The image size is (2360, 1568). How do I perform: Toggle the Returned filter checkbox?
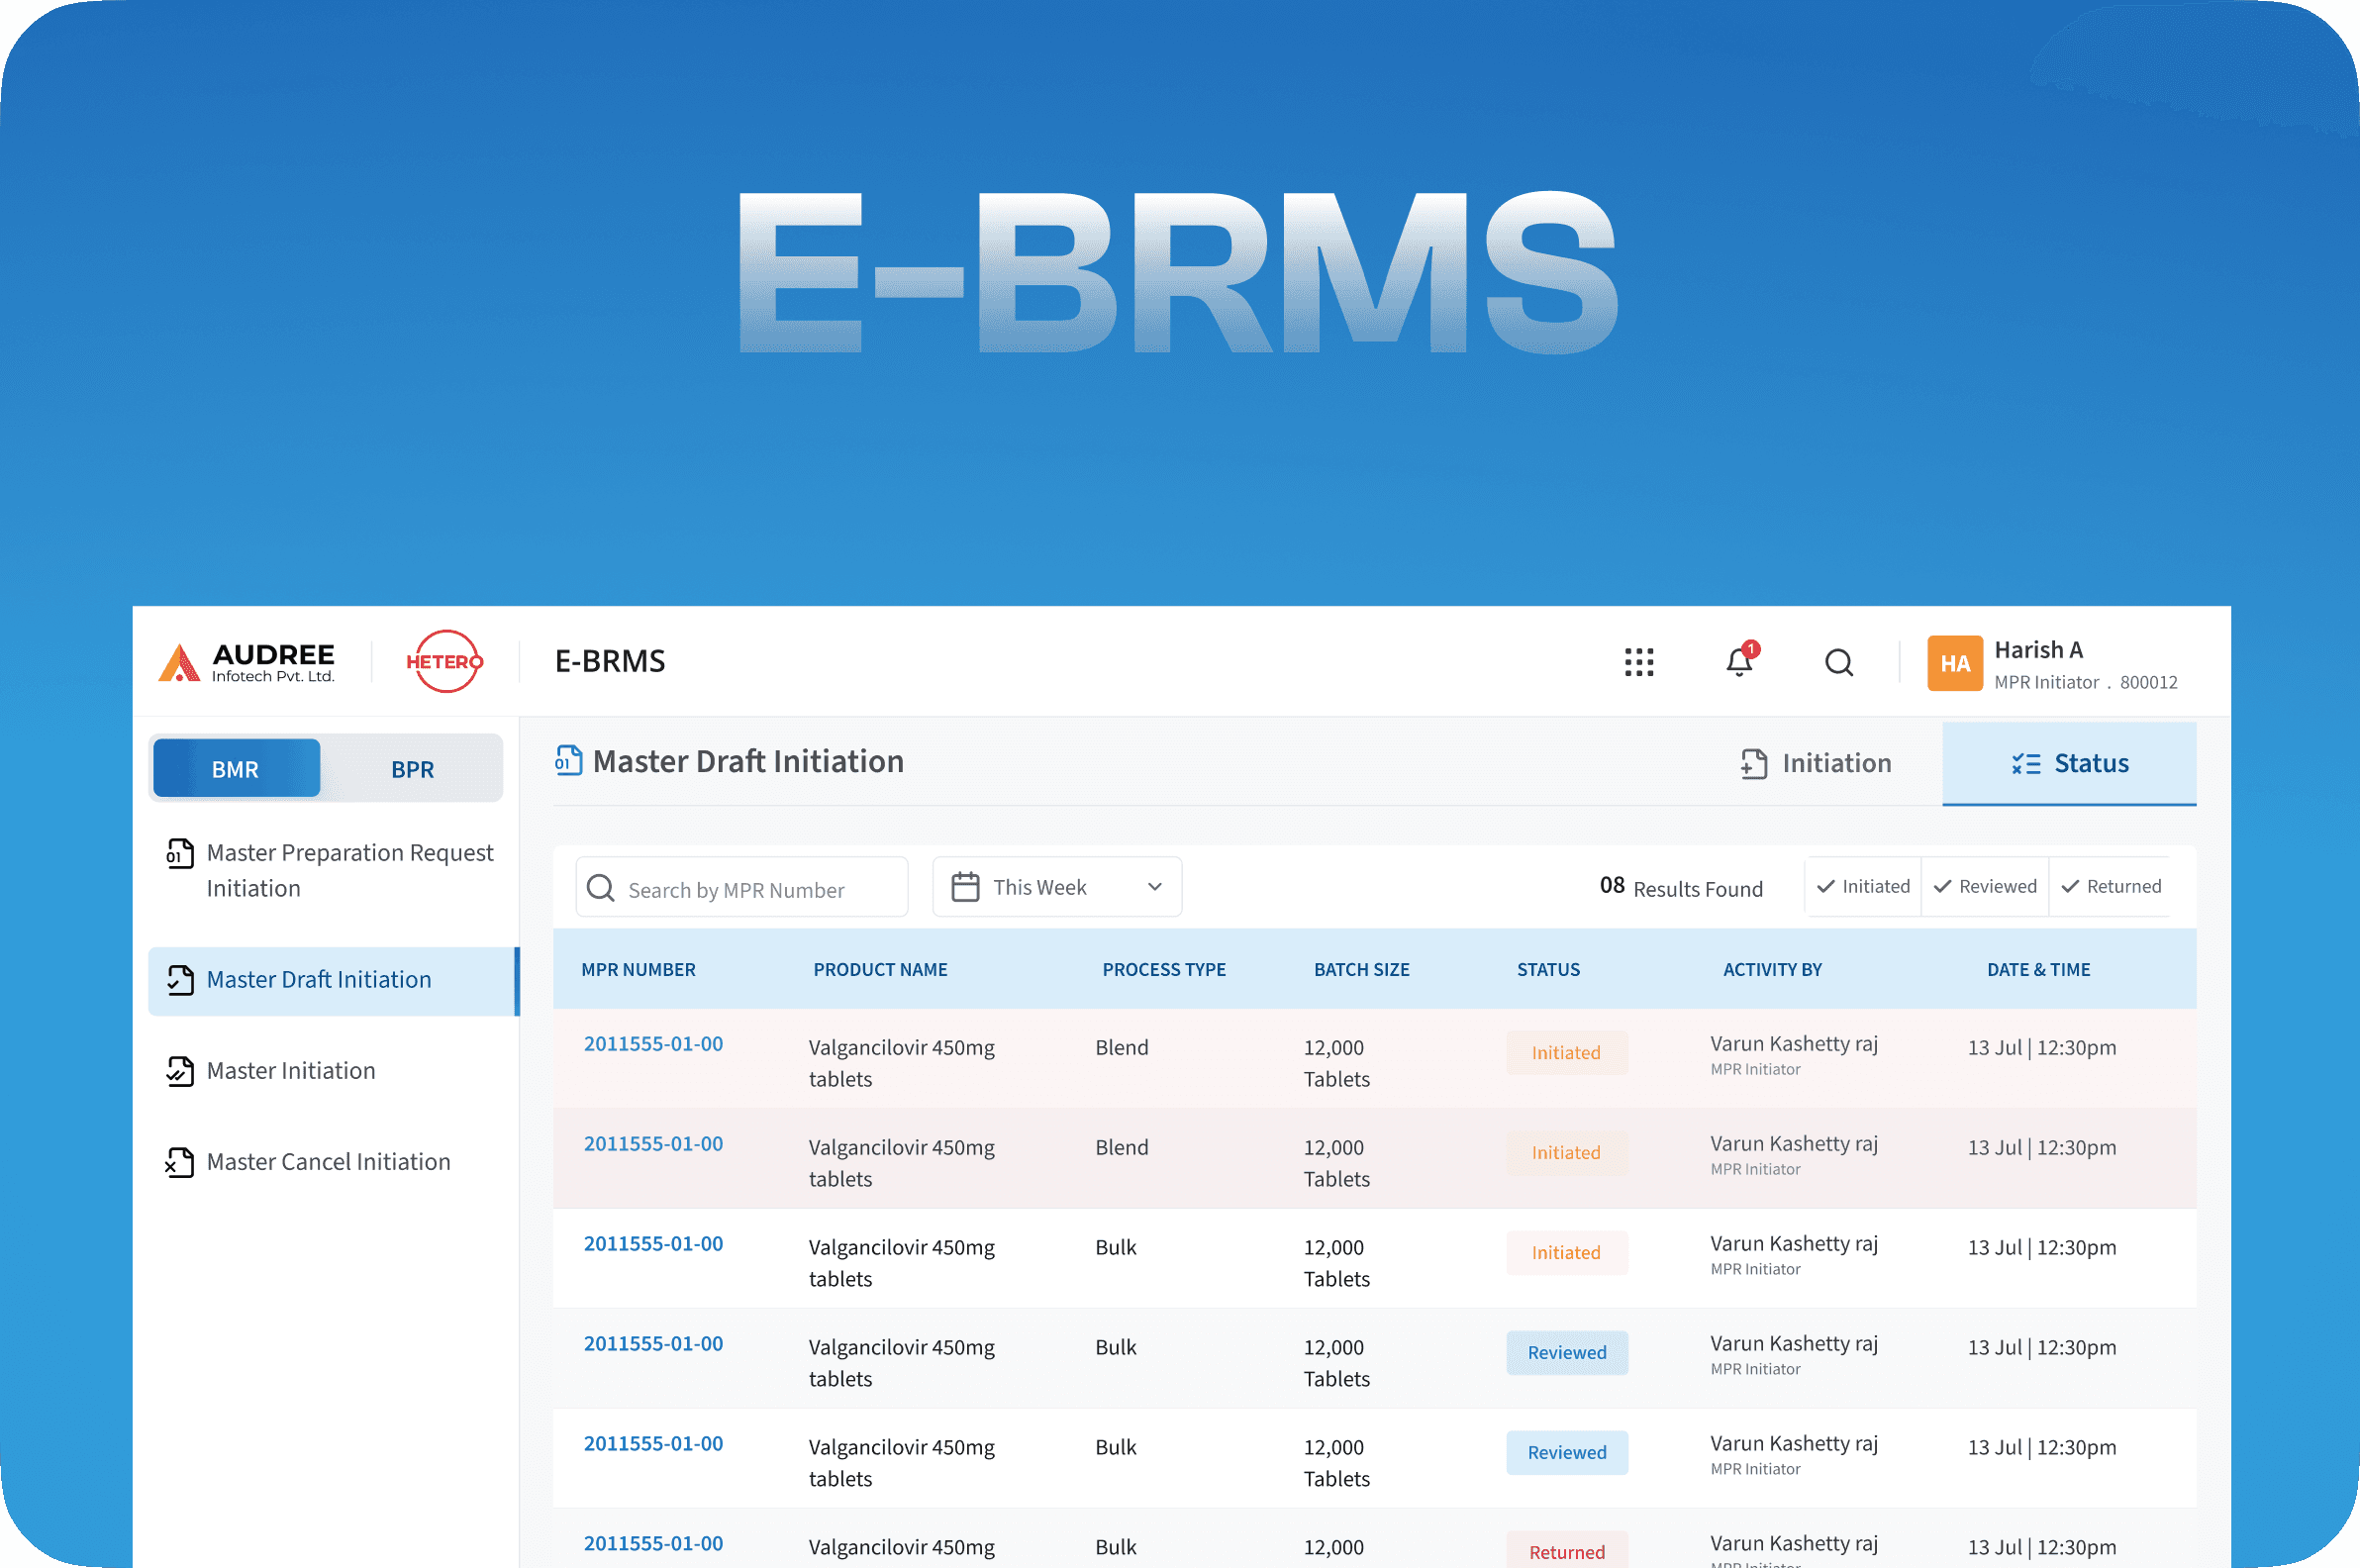point(2110,887)
